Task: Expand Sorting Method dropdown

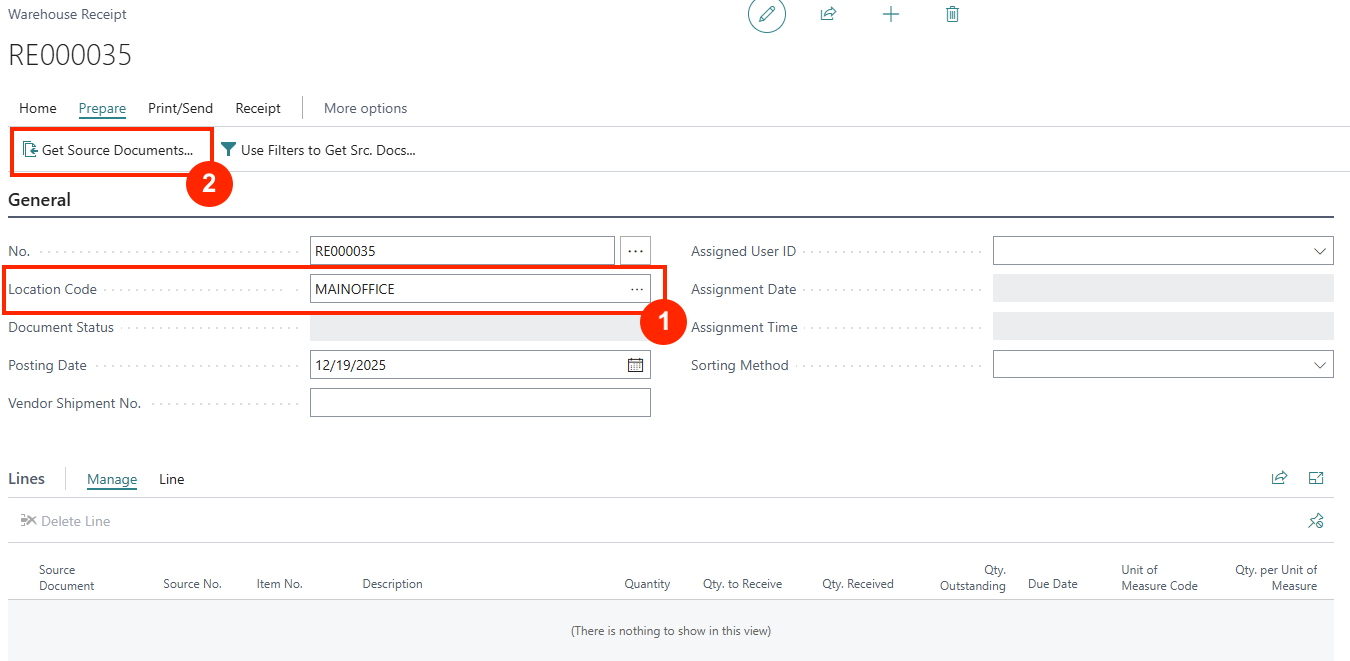Action: (x=1318, y=365)
